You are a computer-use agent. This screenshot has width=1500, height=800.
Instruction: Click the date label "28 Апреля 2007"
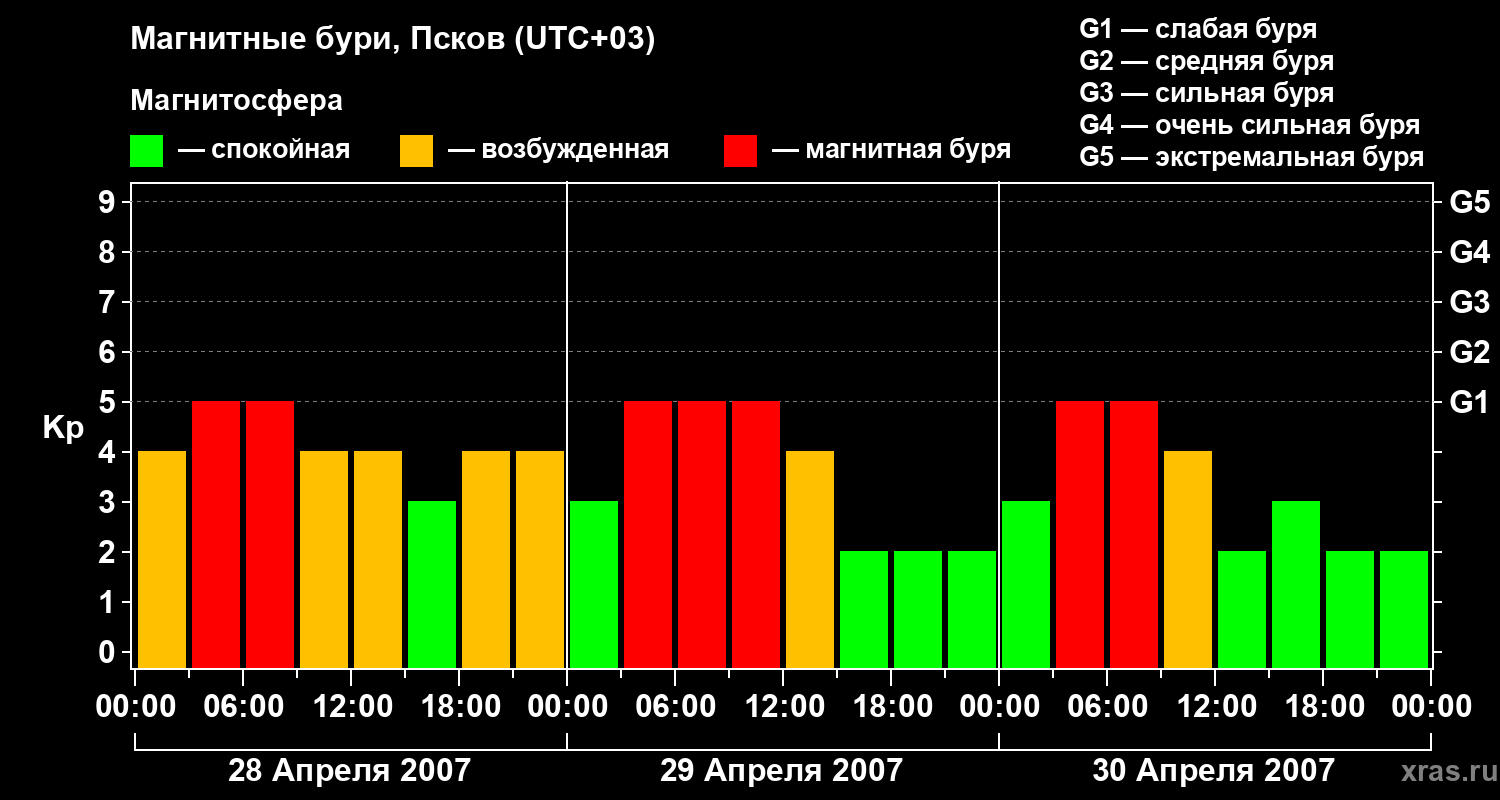[x=349, y=771]
